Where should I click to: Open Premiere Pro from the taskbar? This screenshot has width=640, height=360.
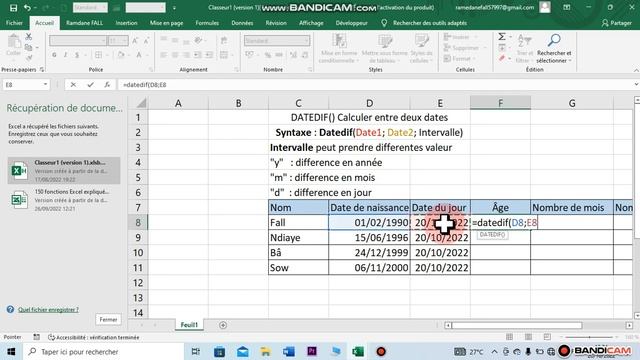click(x=312, y=351)
